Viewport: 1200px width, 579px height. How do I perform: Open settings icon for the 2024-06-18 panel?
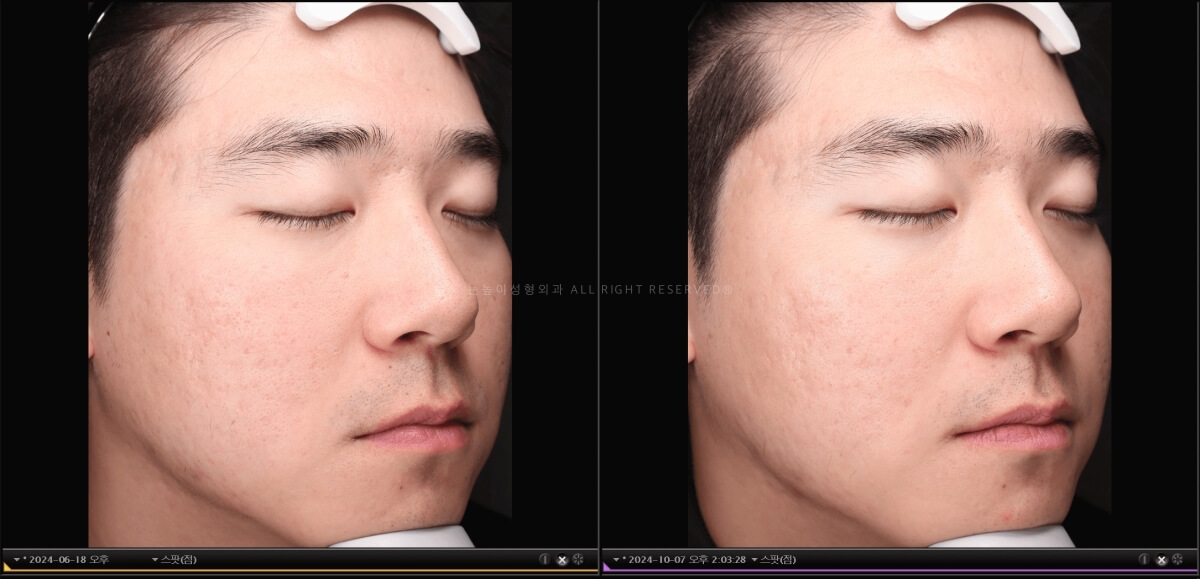pos(578,560)
